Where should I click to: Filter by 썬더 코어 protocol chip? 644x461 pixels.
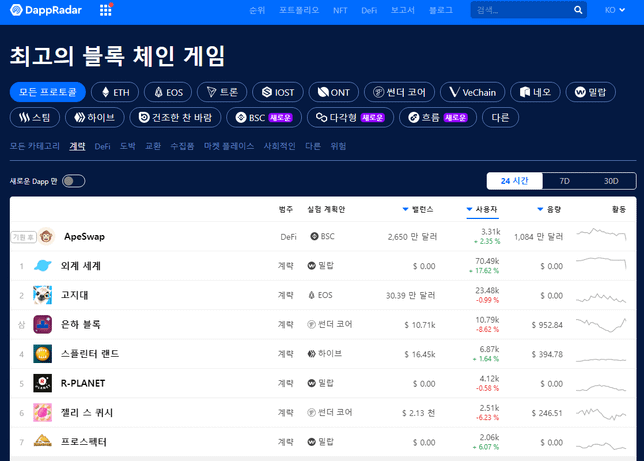click(399, 92)
